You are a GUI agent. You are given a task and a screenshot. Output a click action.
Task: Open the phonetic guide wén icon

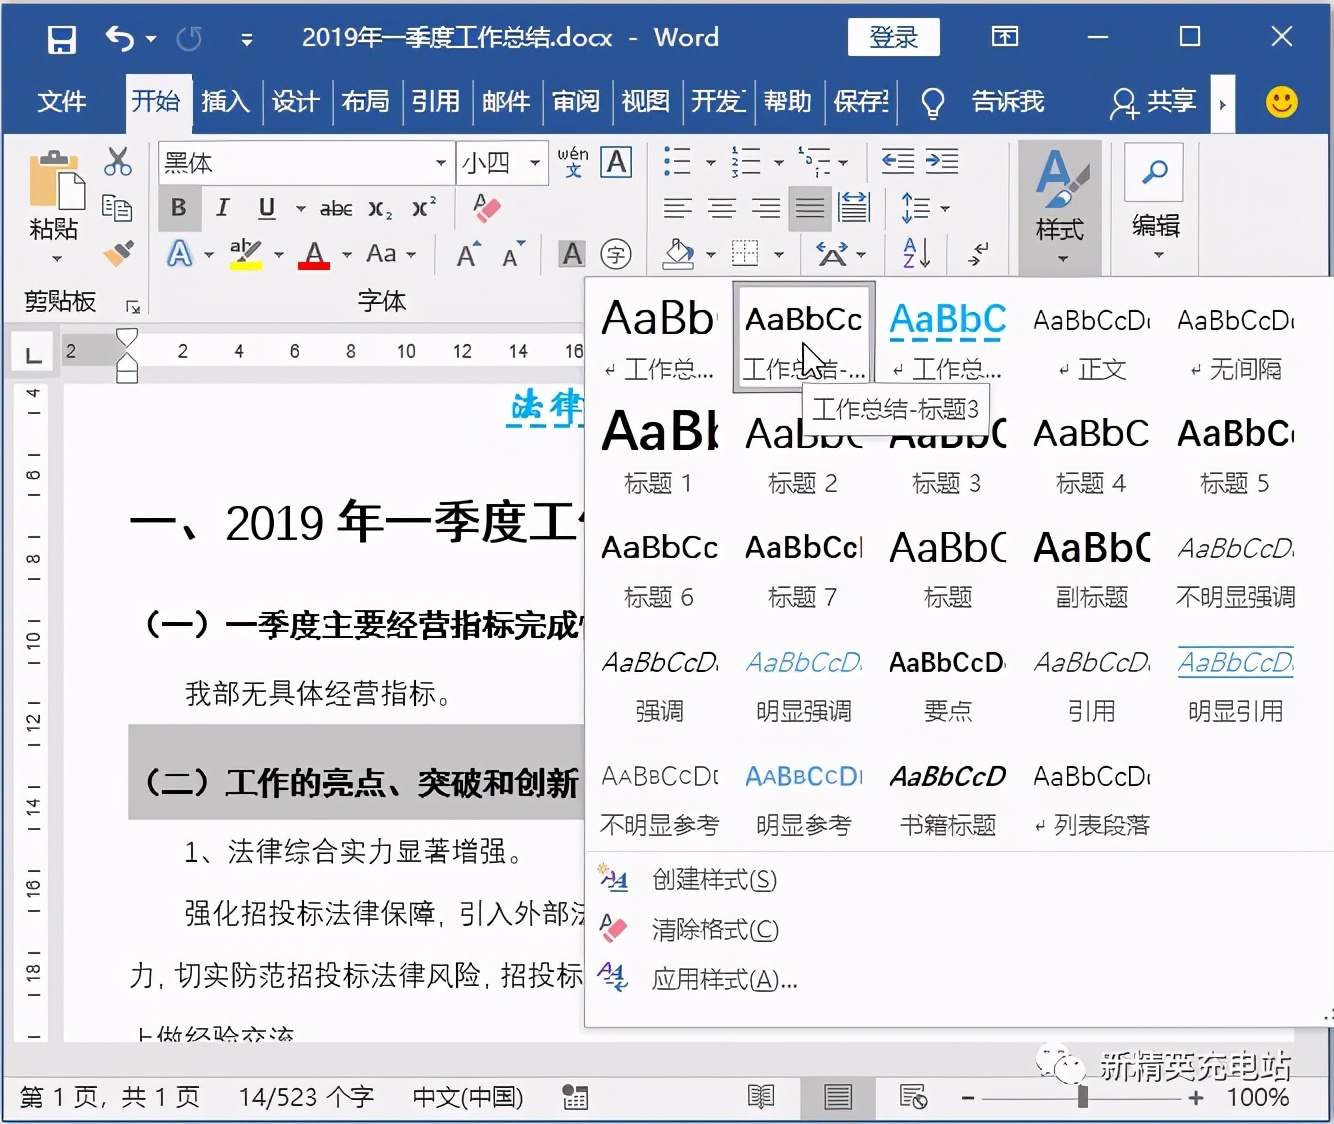pyautogui.click(x=573, y=162)
